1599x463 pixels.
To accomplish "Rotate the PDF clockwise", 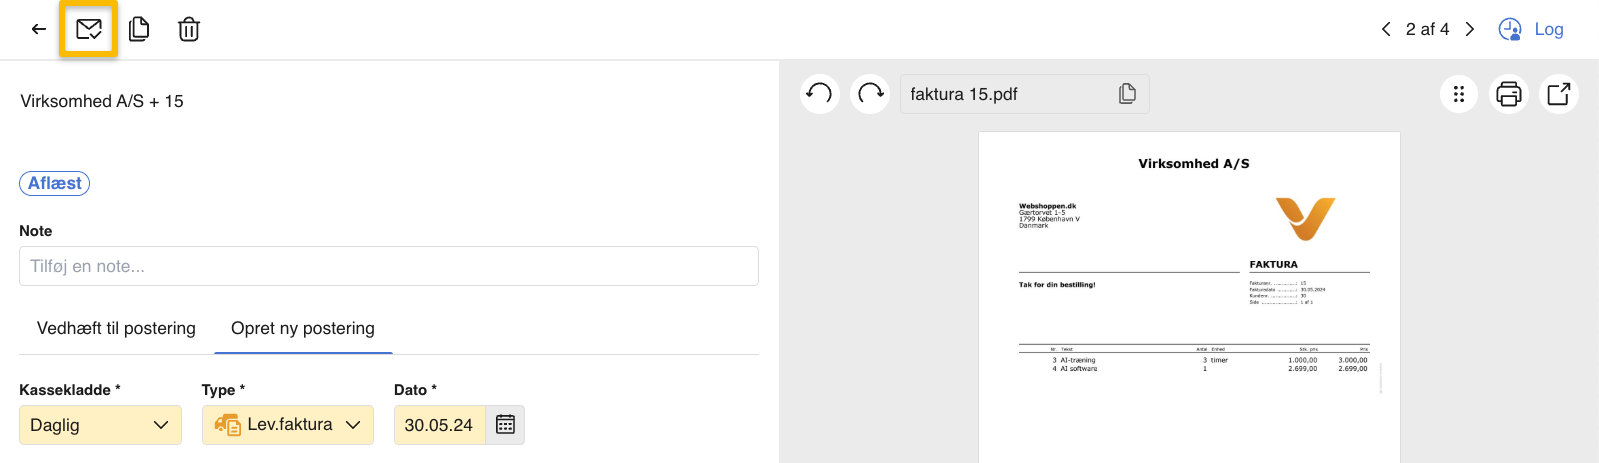I will 870,94.
